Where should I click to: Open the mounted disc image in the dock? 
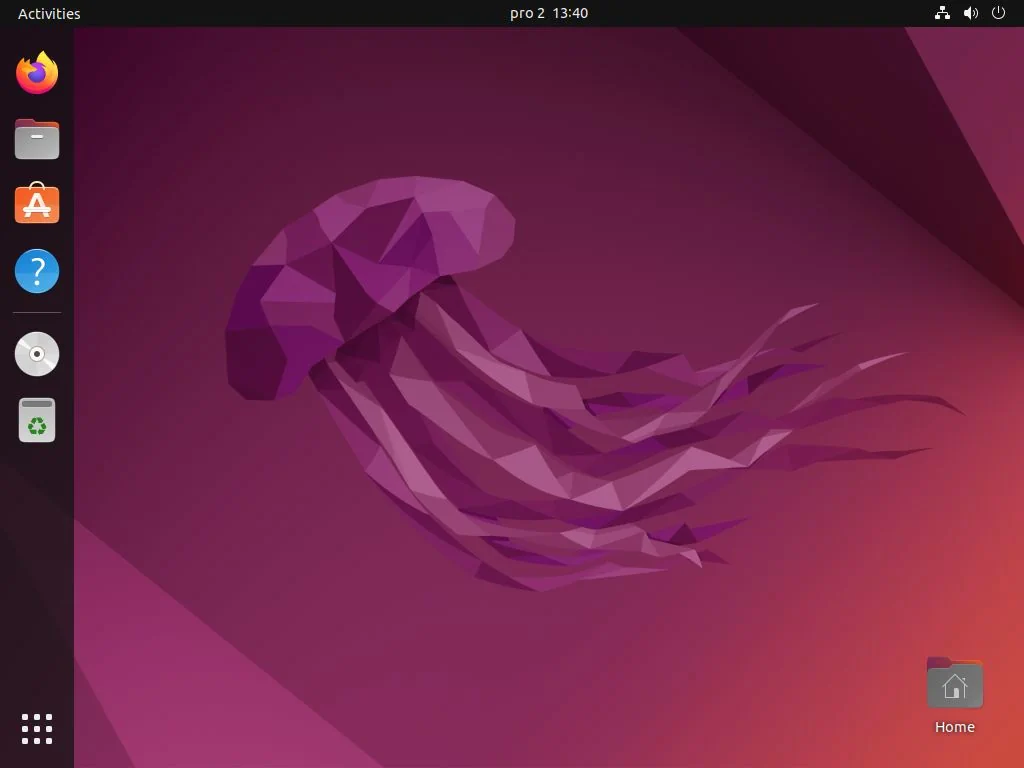point(36,353)
